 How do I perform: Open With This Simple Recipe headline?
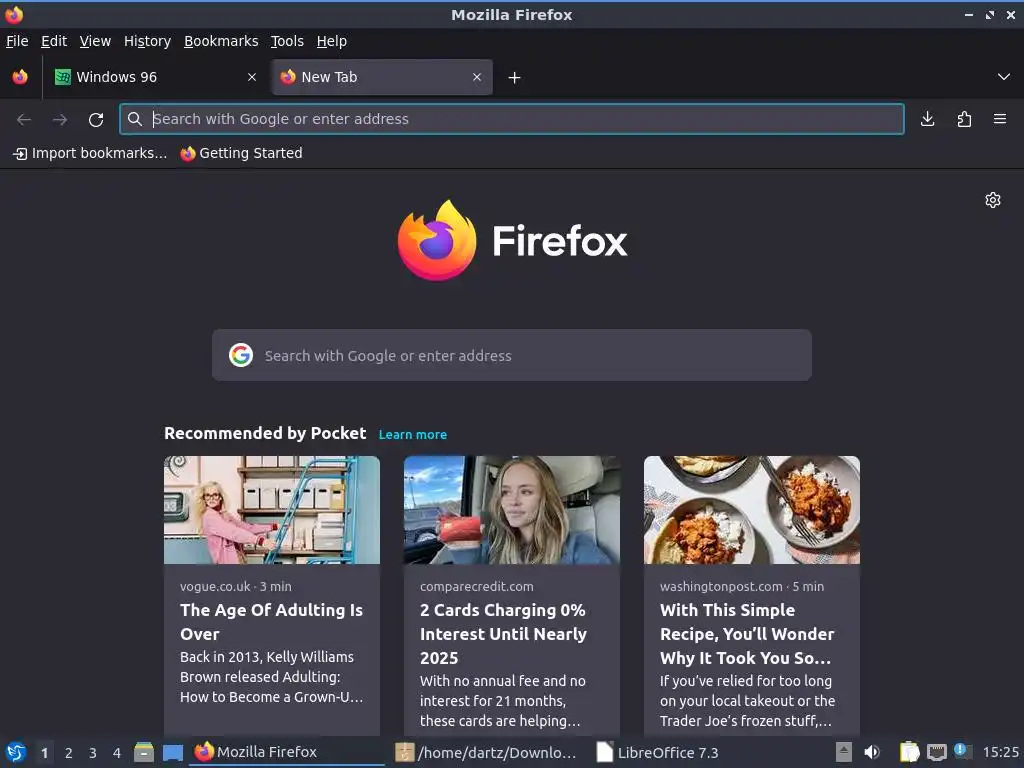click(x=746, y=634)
